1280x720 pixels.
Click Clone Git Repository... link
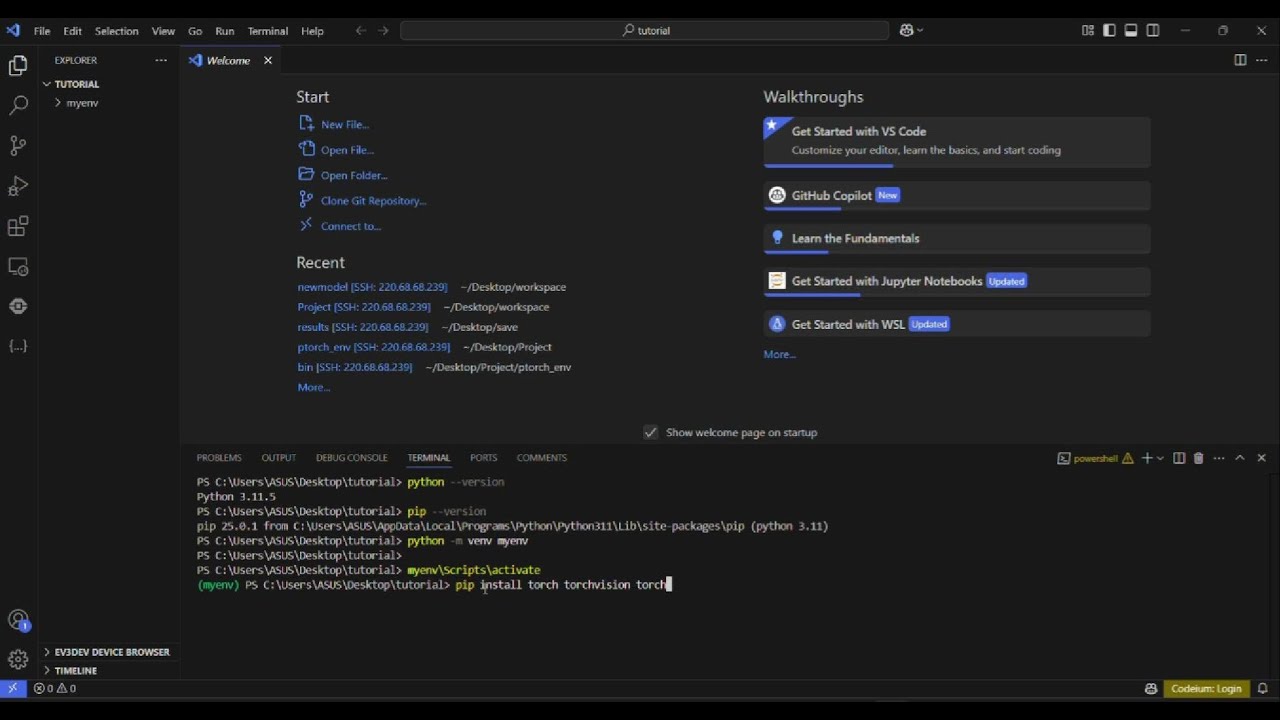point(373,200)
